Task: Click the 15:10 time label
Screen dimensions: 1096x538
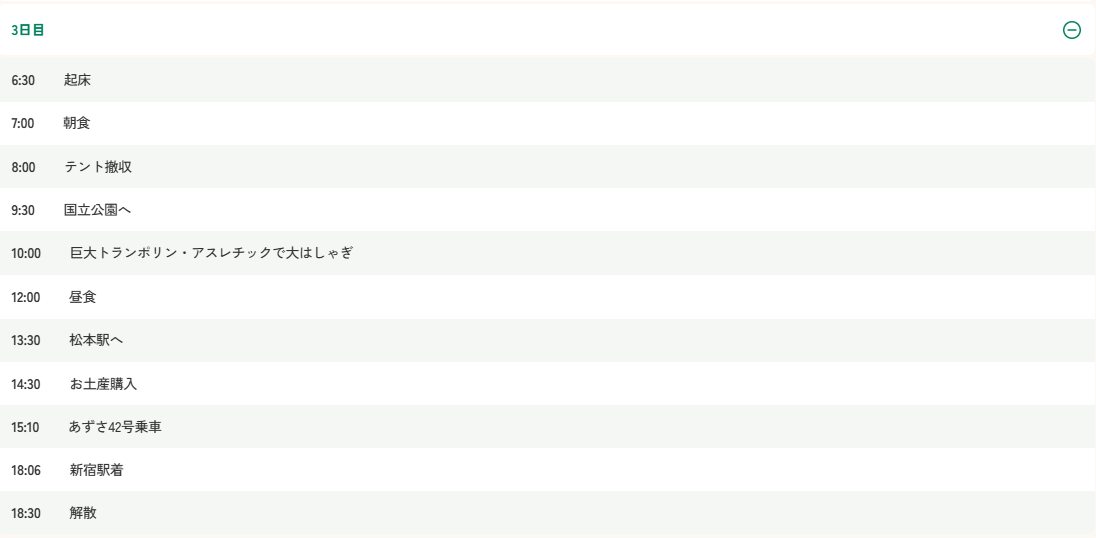Action: [x=25, y=427]
